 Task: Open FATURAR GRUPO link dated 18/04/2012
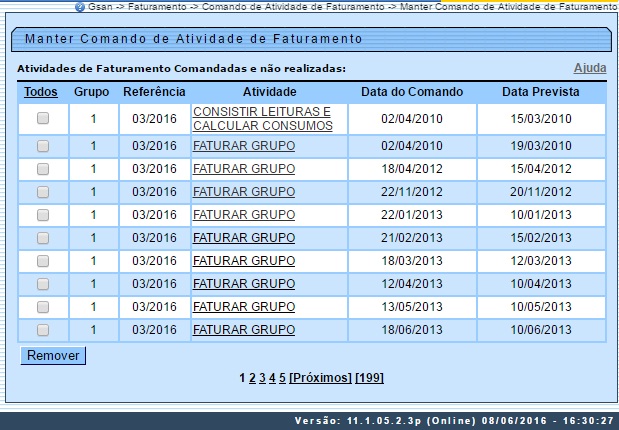(244, 169)
